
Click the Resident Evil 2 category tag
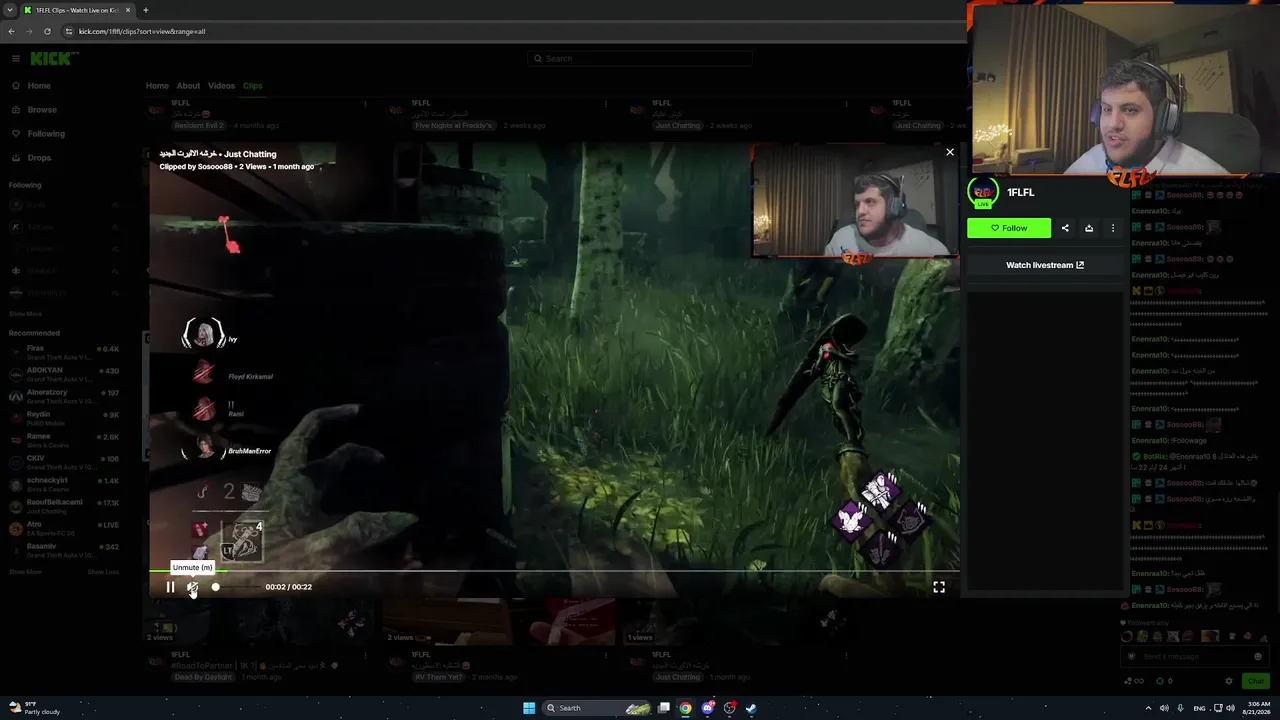tap(199, 126)
